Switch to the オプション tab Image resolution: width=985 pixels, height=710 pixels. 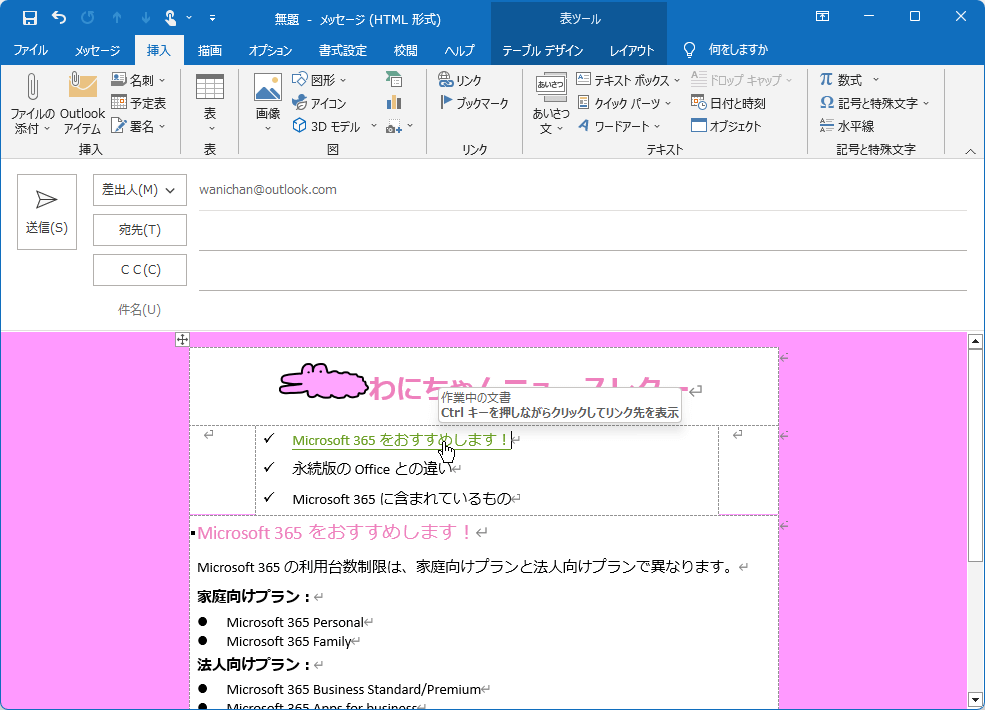click(x=270, y=50)
